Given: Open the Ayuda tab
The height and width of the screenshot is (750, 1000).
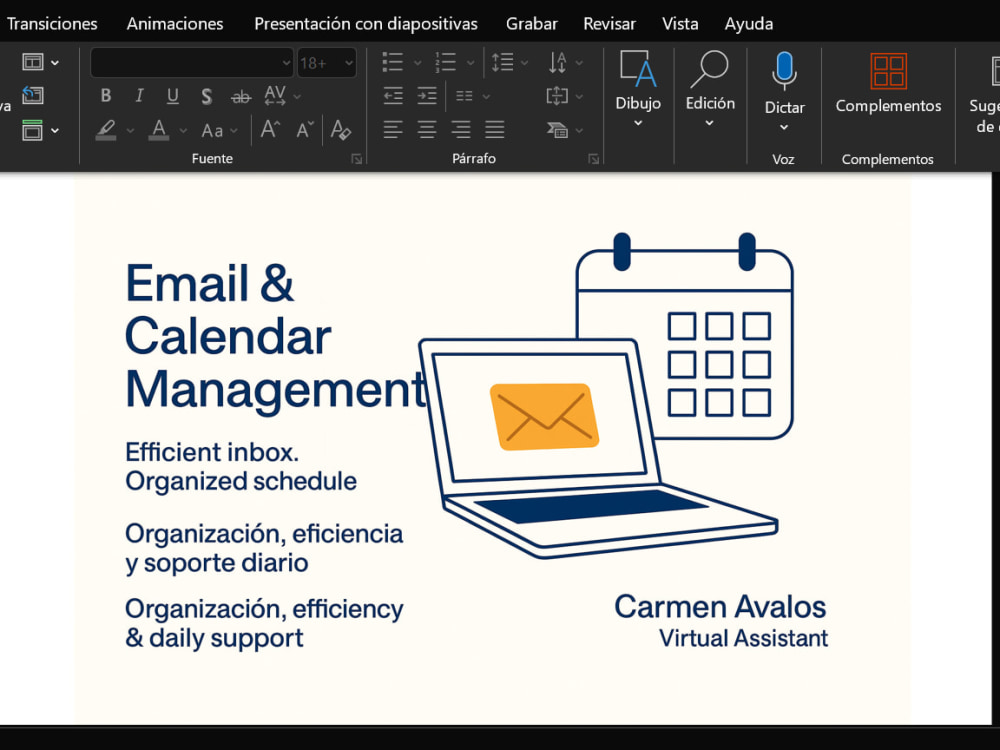Looking at the screenshot, I should (749, 24).
